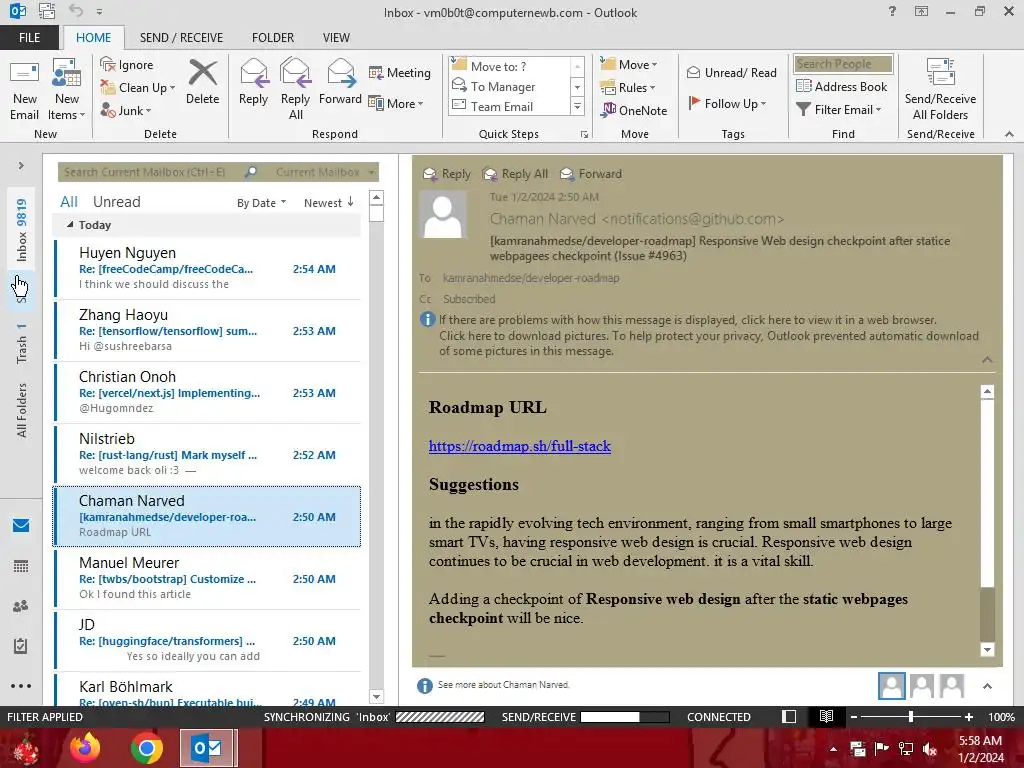Open the By Date sort dropdown
The width and height of the screenshot is (1024, 768).
pos(261,203)
